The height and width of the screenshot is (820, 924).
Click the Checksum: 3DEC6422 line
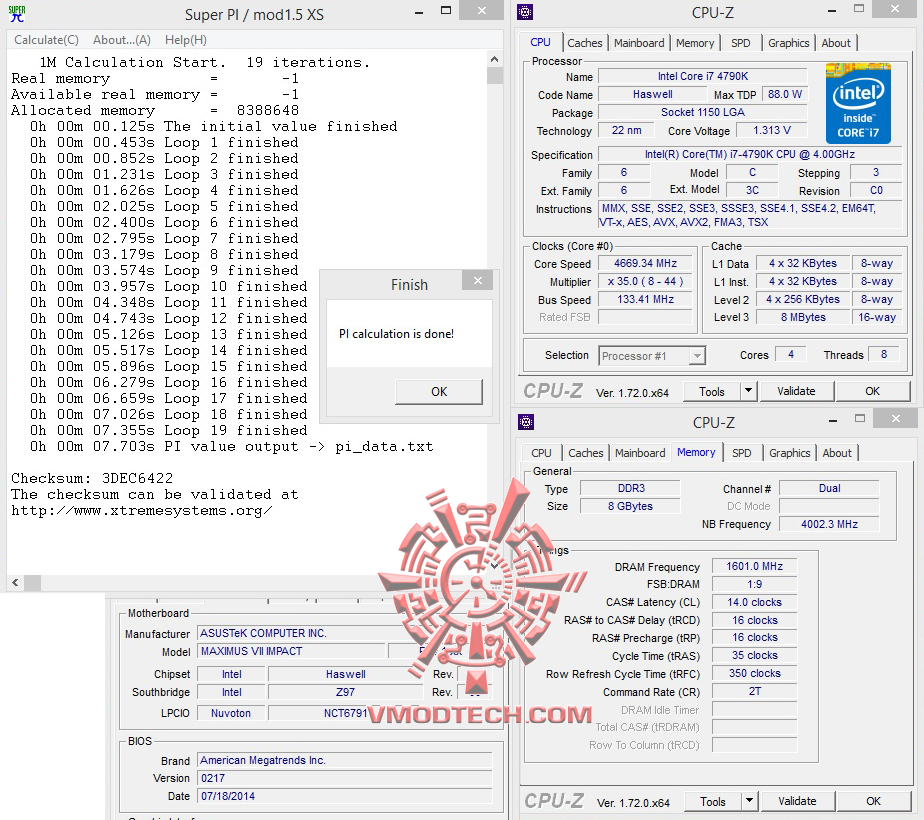coord(93,478)
